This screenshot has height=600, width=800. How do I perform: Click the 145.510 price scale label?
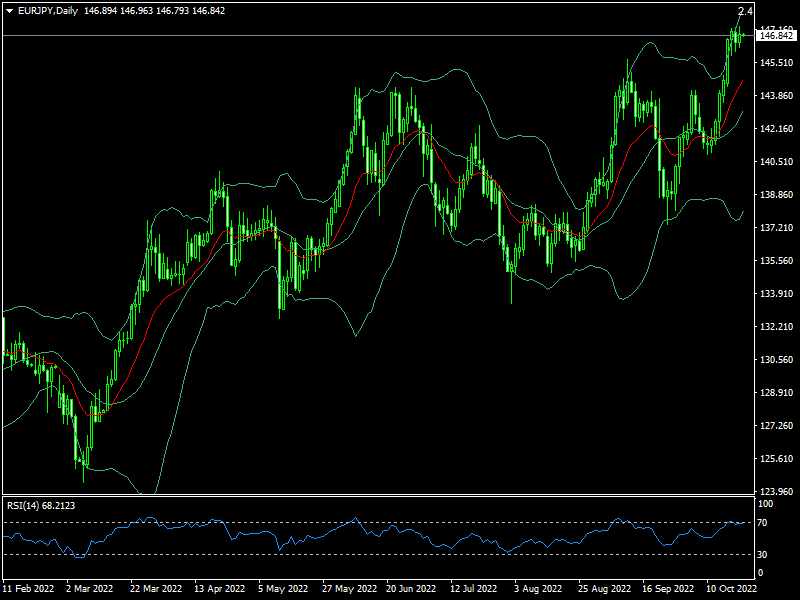pos(777,63)
